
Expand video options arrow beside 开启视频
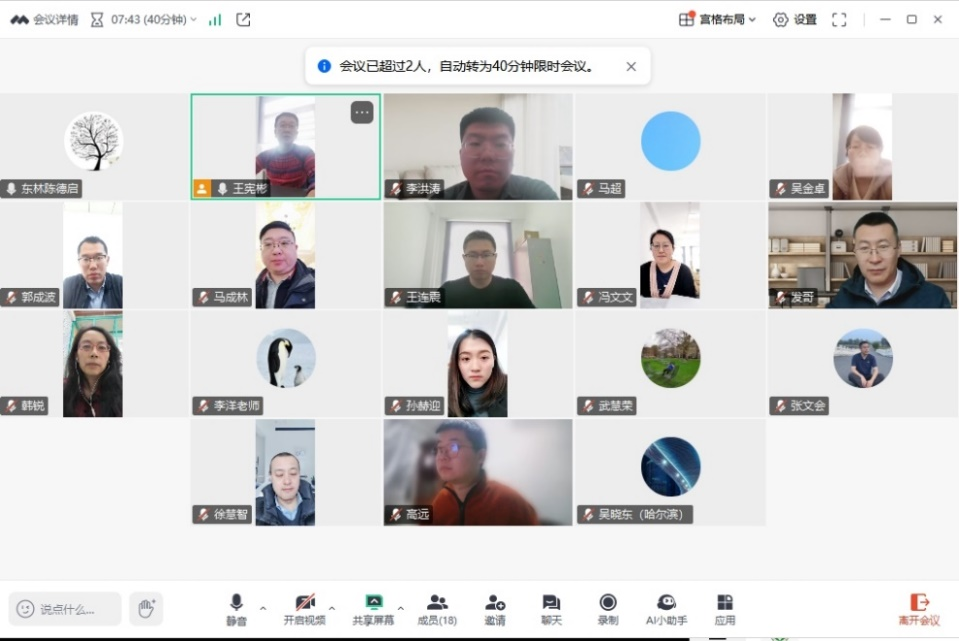point(332,608)
